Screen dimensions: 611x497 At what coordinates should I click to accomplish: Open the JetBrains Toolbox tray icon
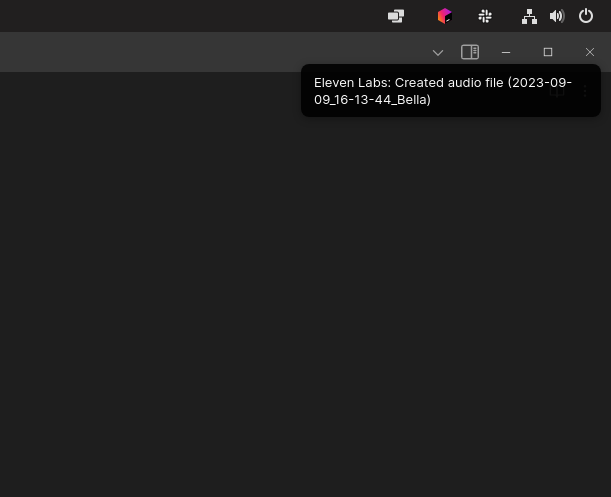click(444, 16)
